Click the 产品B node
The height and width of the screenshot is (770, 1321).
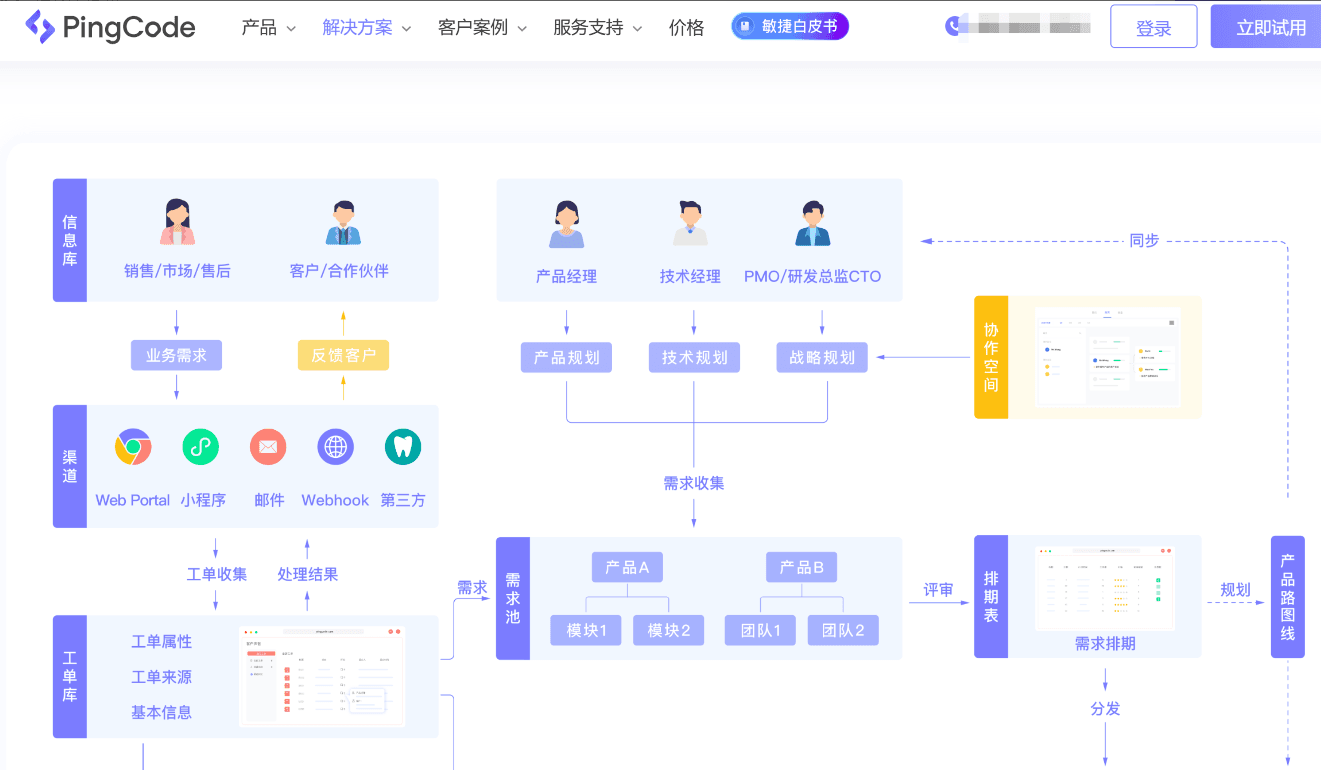(x=802, y=567)
